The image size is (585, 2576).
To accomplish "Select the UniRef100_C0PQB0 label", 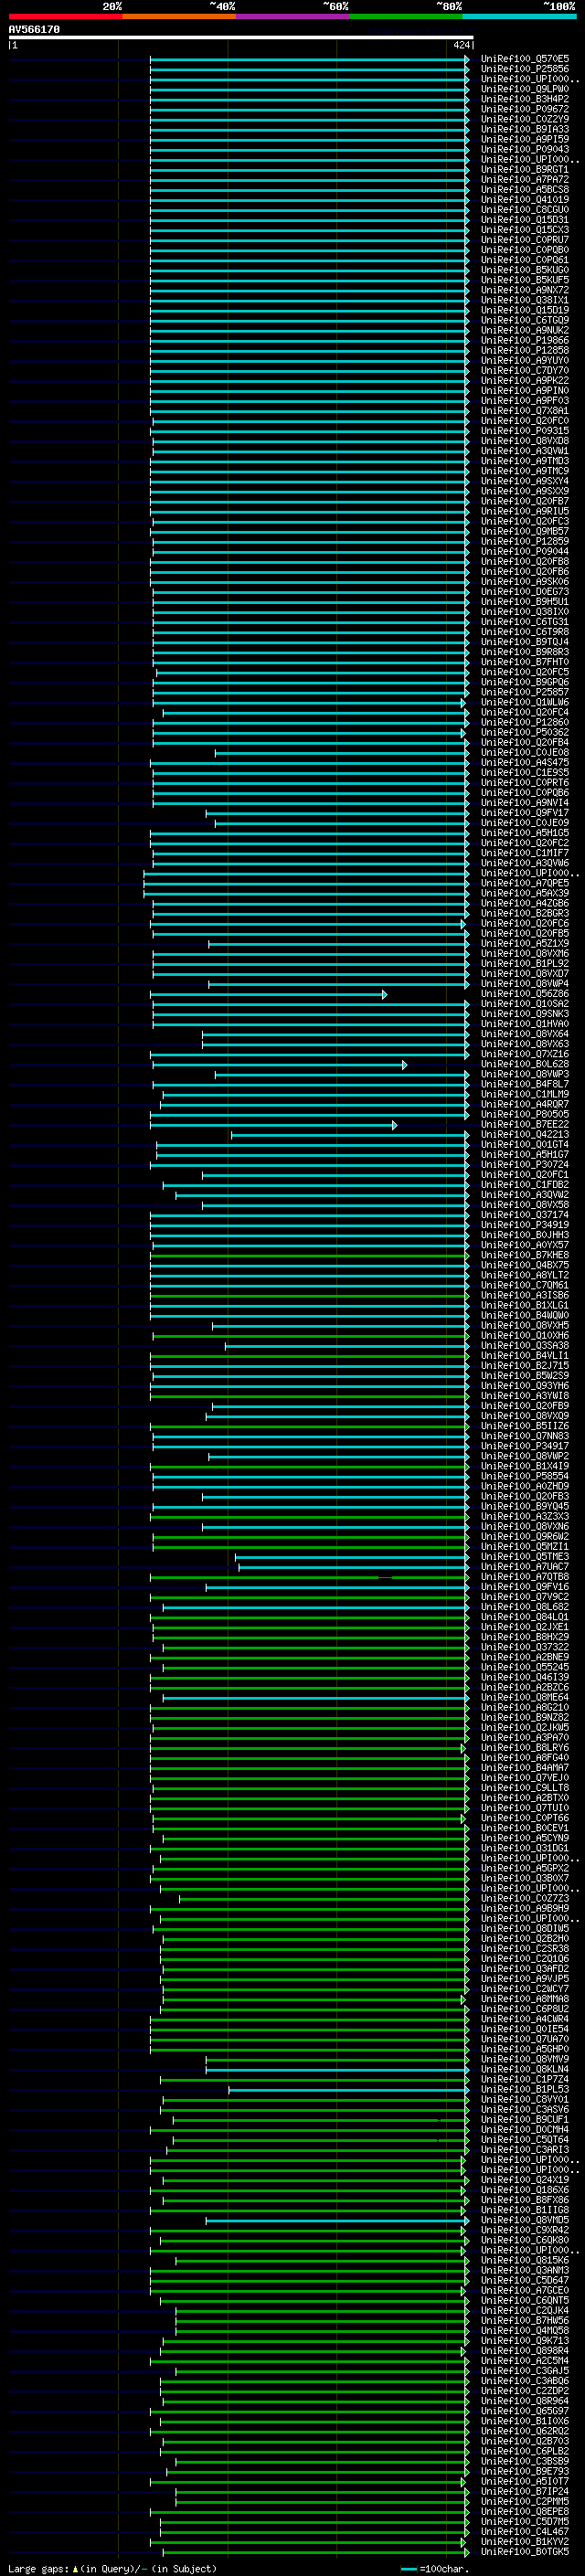I will [525, 250].
